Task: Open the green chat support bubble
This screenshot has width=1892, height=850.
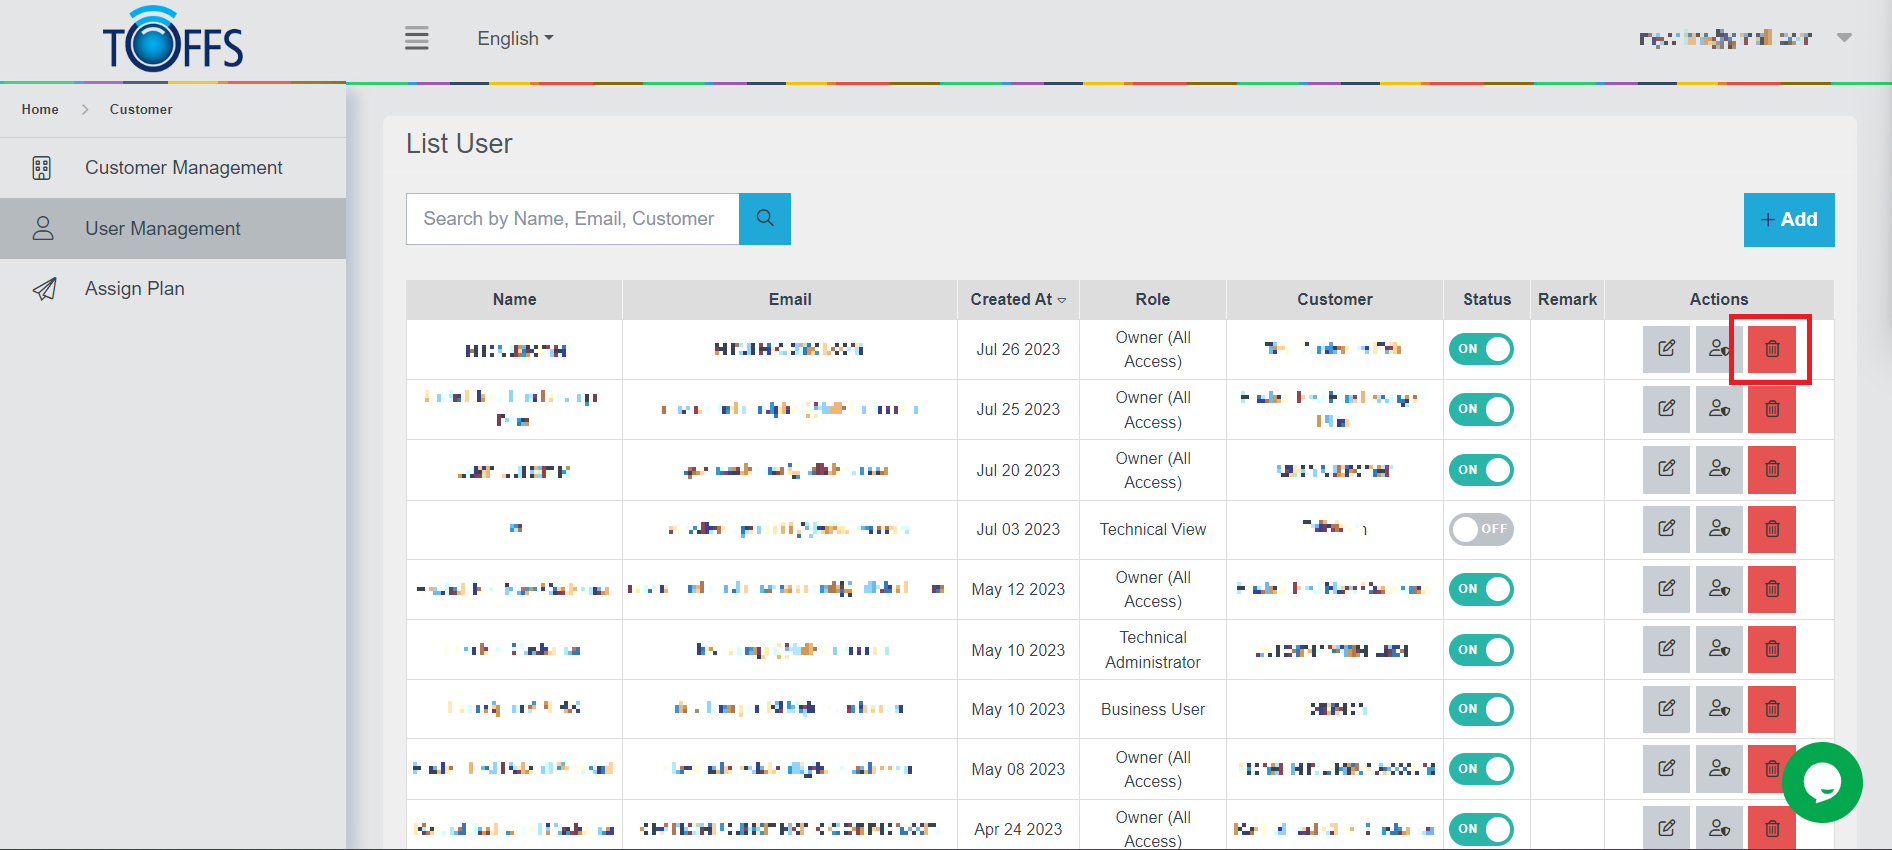Action: click(1822, 782)
